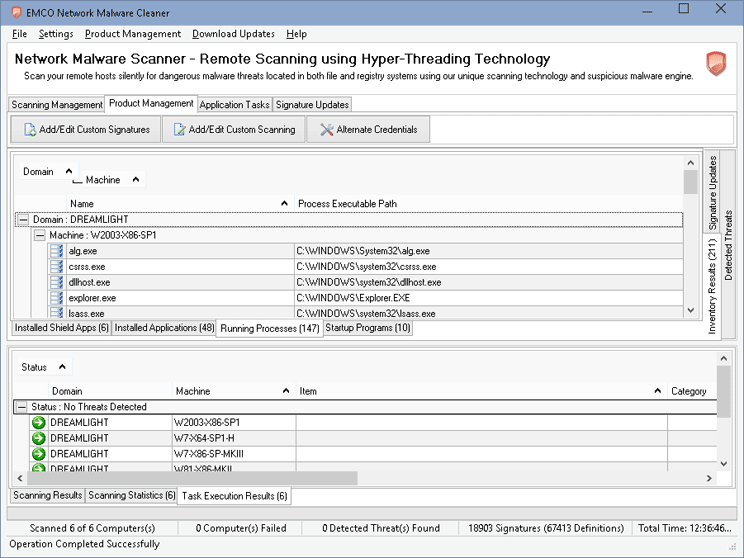
Task: Switch to the Scanning Results tab
Action: pos(47,495)
